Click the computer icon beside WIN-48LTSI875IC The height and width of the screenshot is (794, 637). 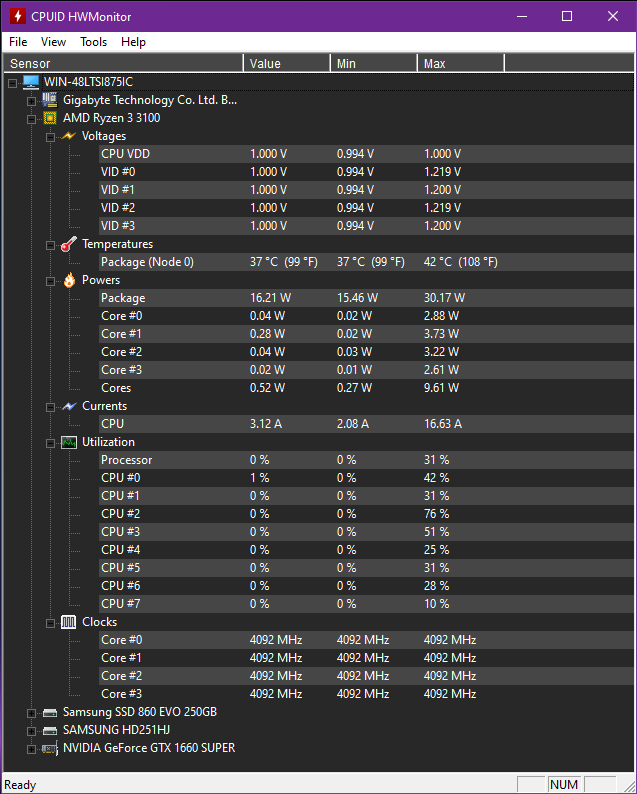(x=31, y=82)
